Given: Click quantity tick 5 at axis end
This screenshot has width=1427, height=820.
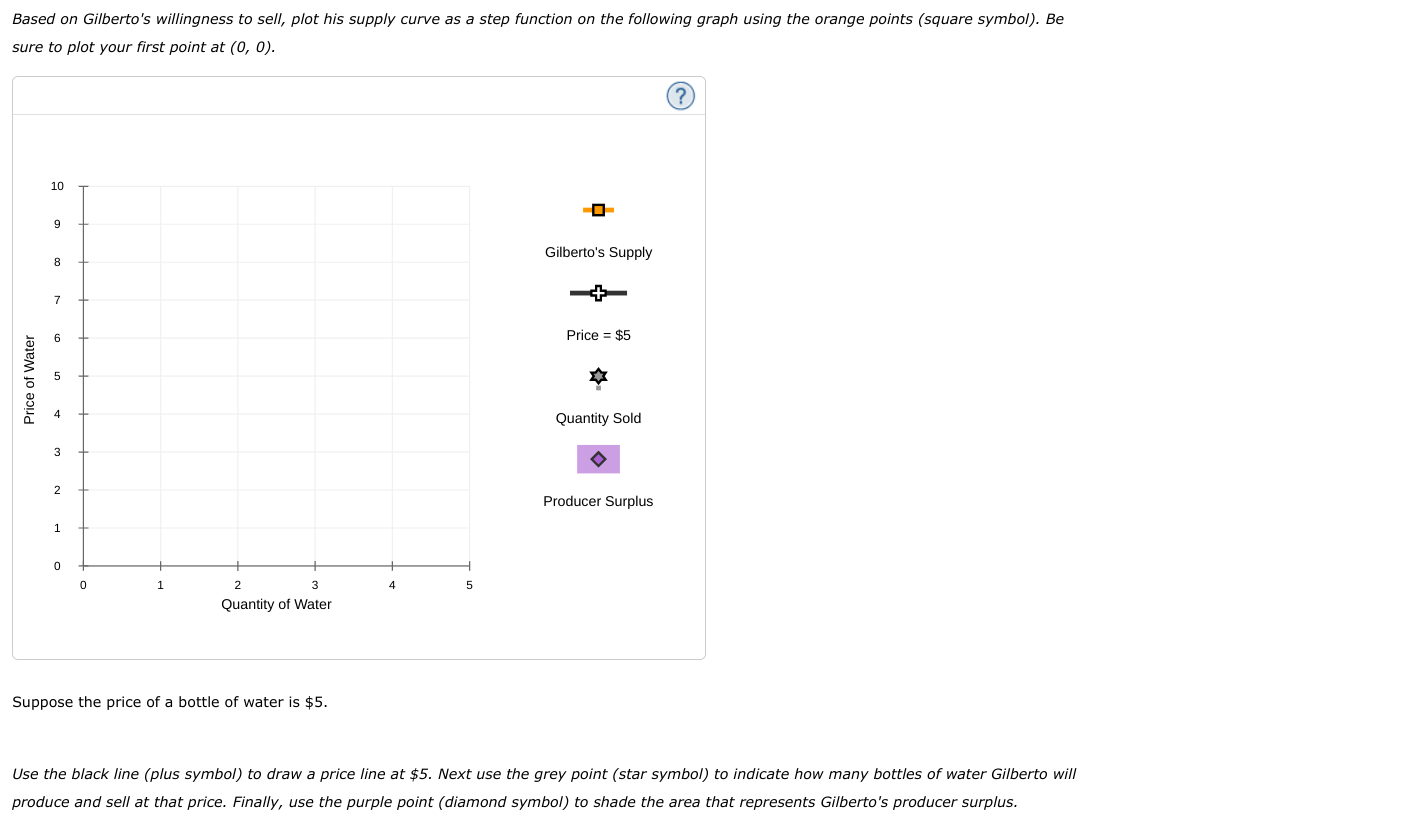Looking at the screenshot, I should [x=469, y=585].
